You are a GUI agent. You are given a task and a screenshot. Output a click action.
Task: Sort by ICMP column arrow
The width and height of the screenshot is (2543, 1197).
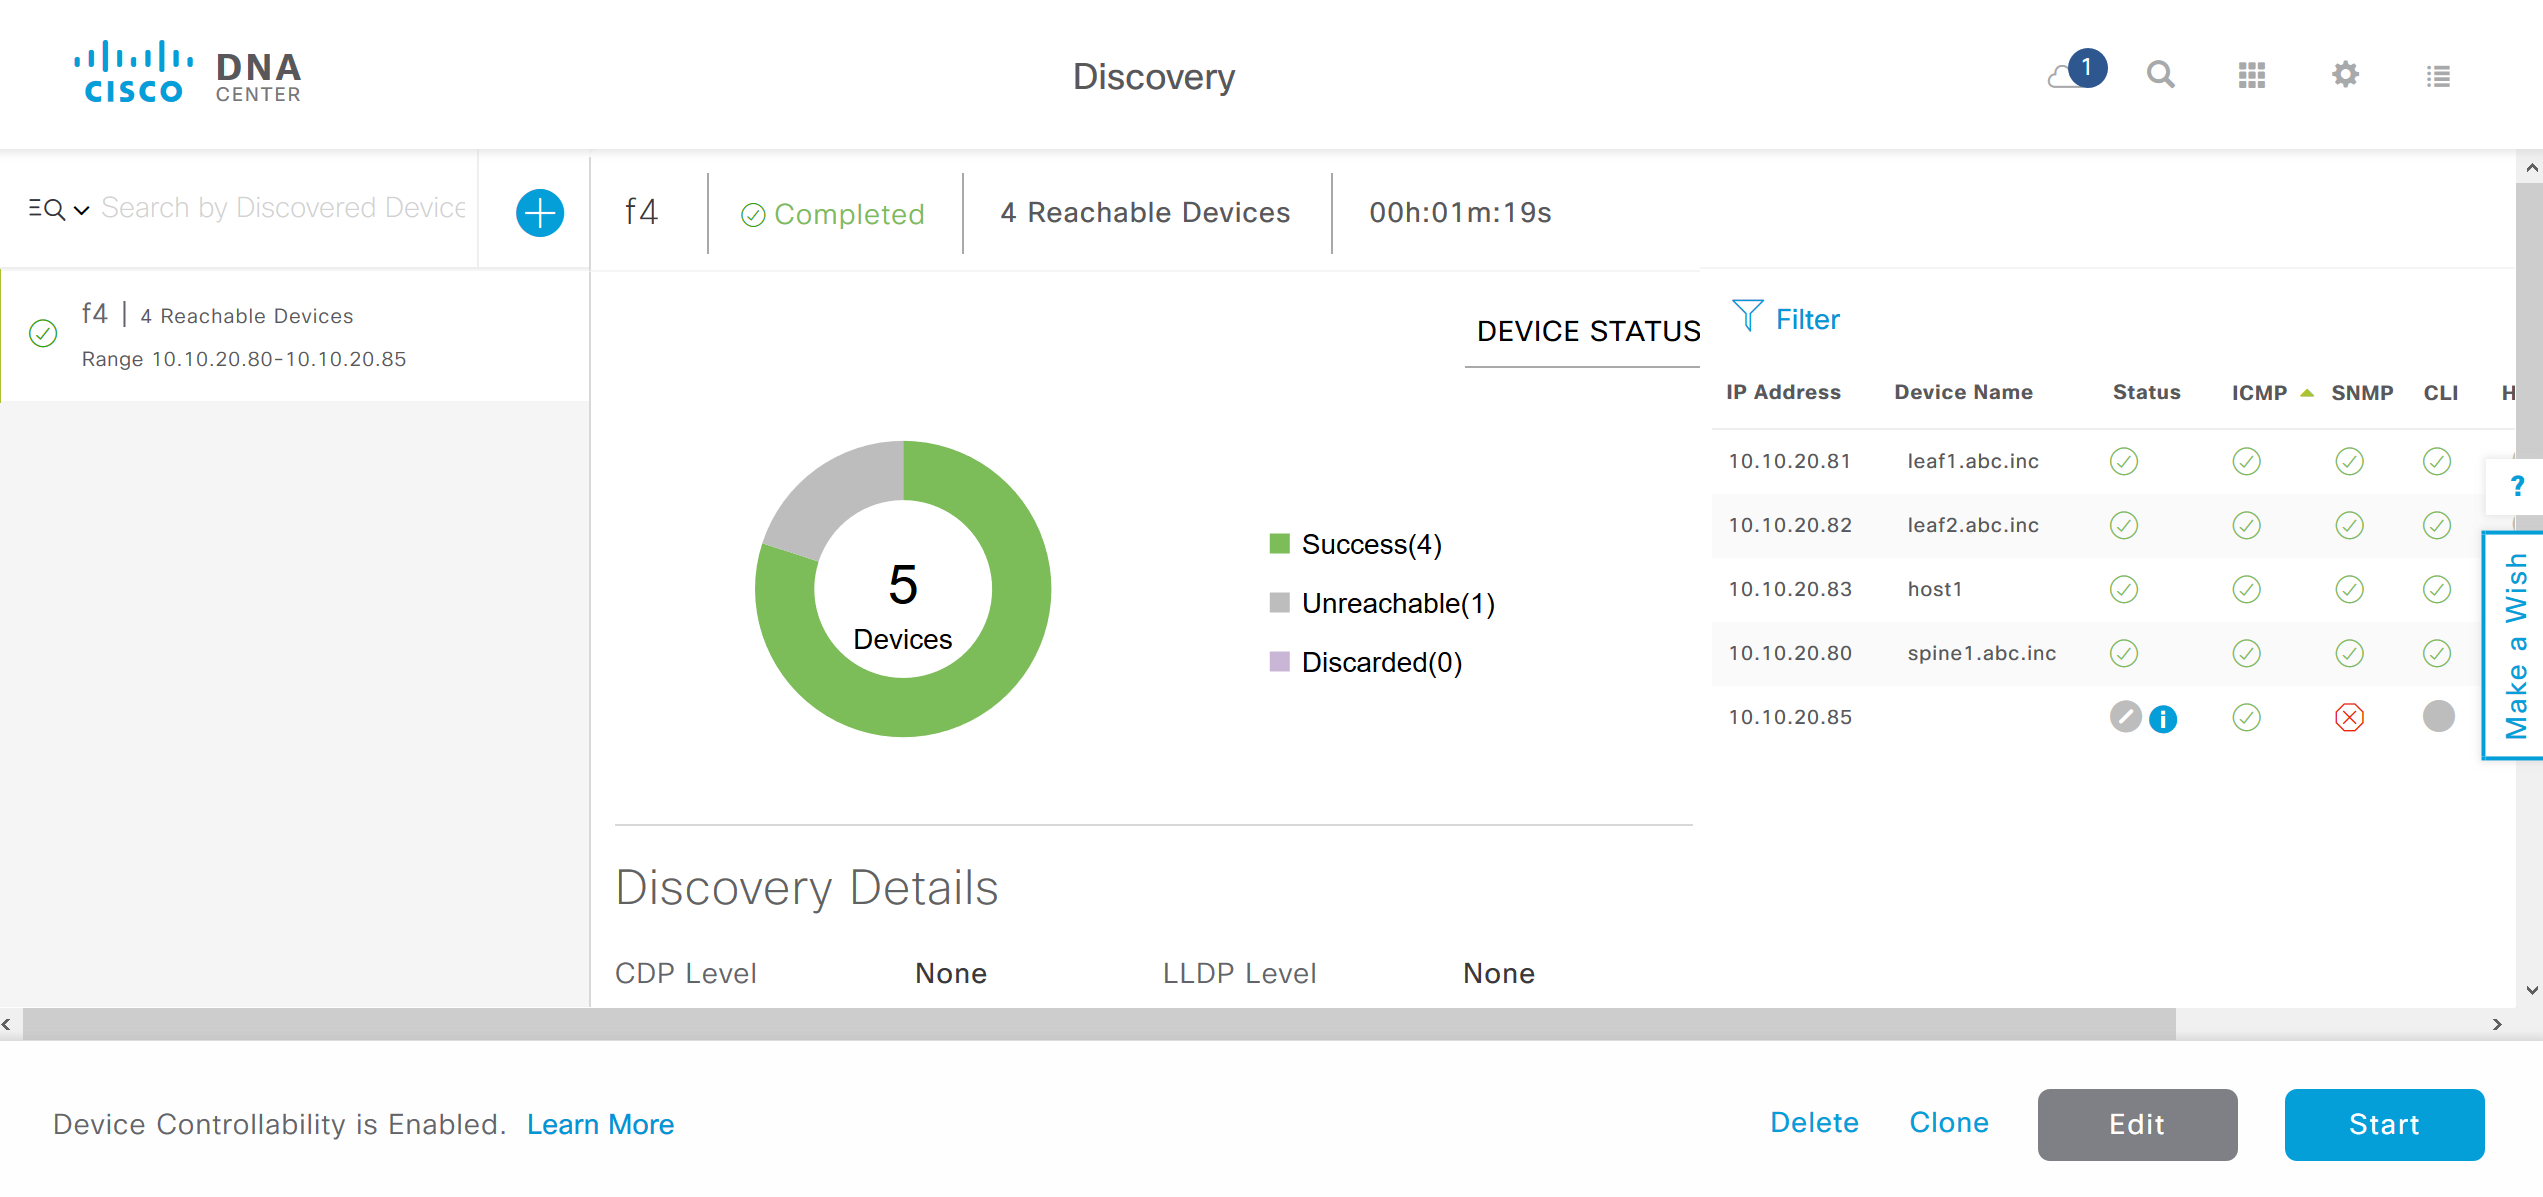[2306, 393]
